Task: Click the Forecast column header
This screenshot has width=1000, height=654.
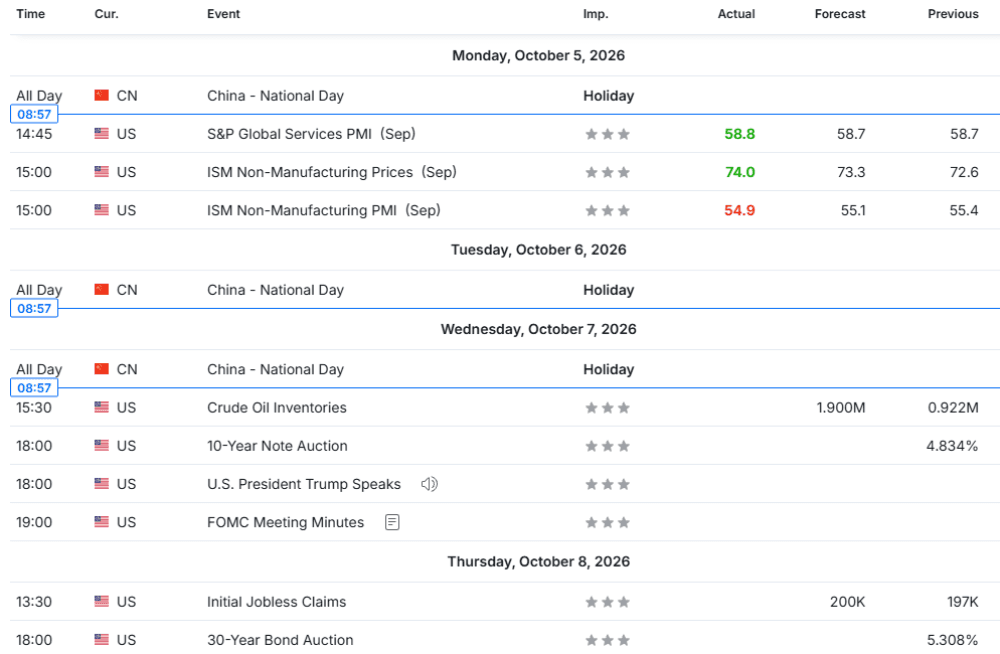Action: click(x=840, y=14)
